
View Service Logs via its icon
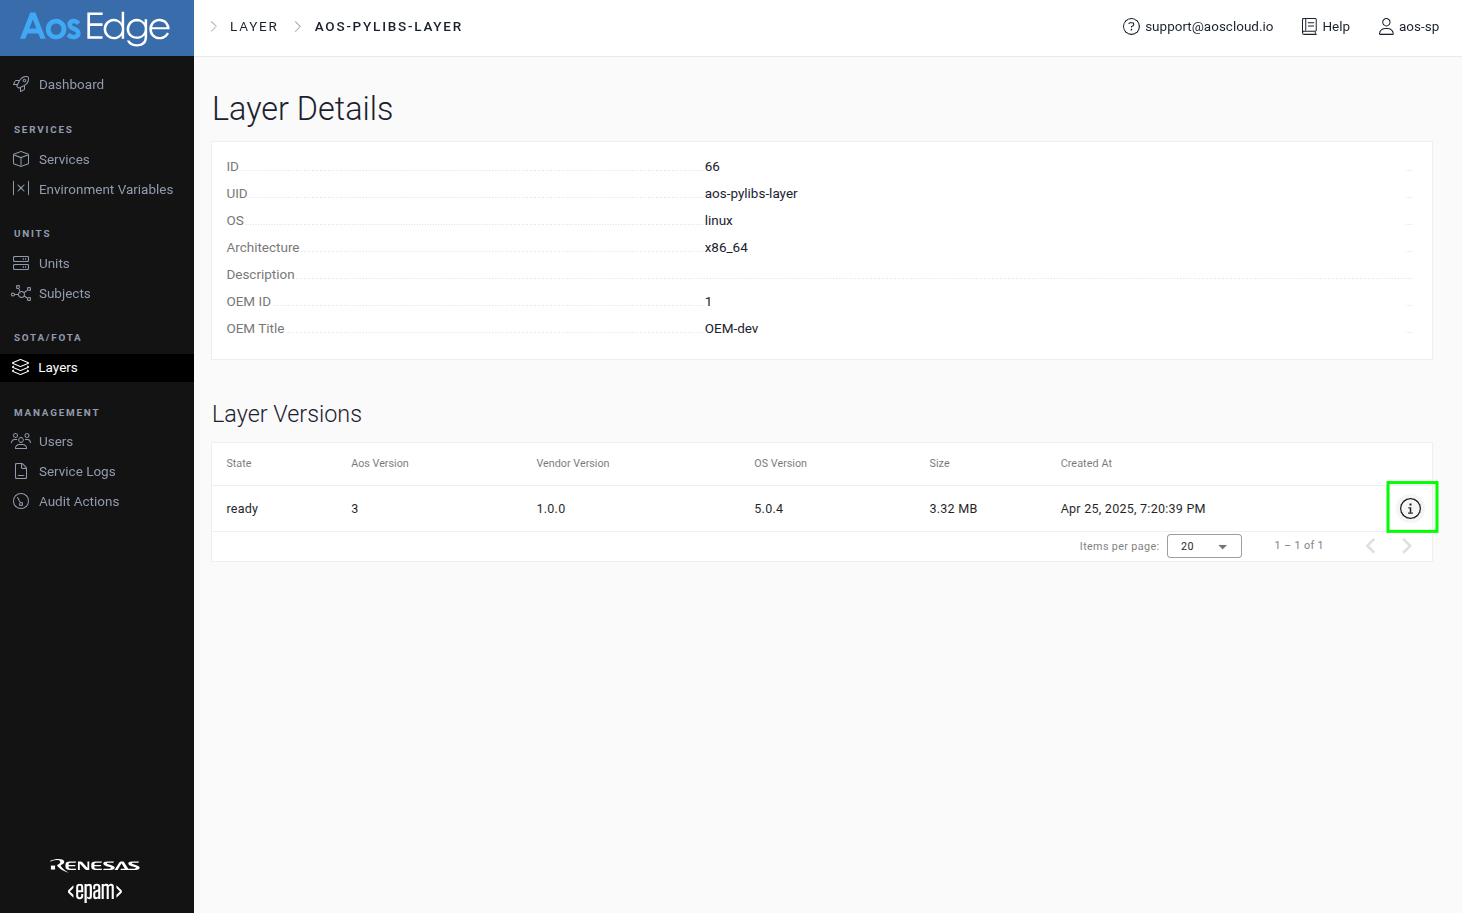pyautogui.click(x=22, y=471)
